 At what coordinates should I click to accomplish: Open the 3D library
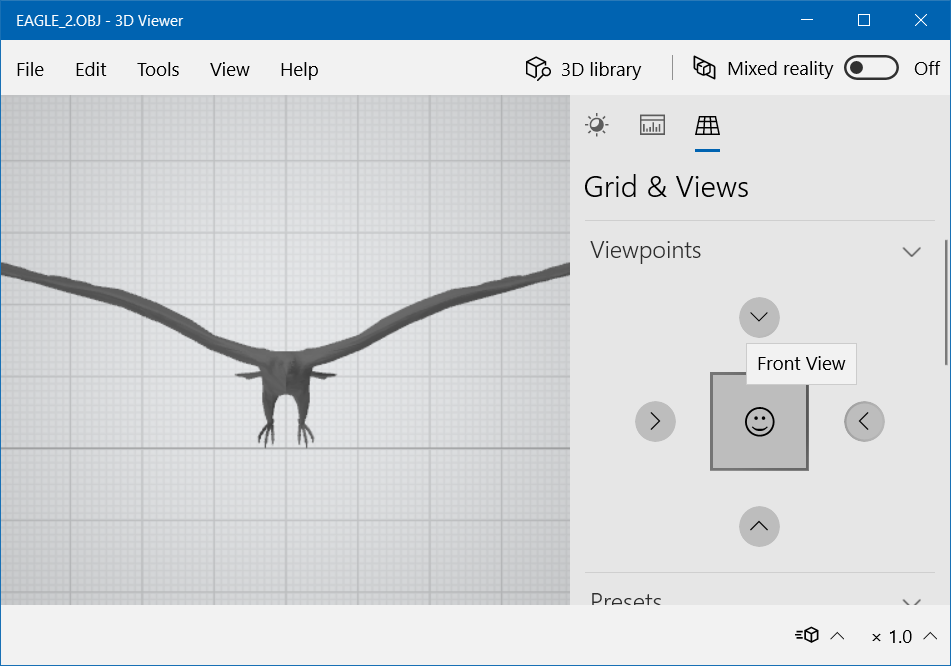click(x=584, y=69)
